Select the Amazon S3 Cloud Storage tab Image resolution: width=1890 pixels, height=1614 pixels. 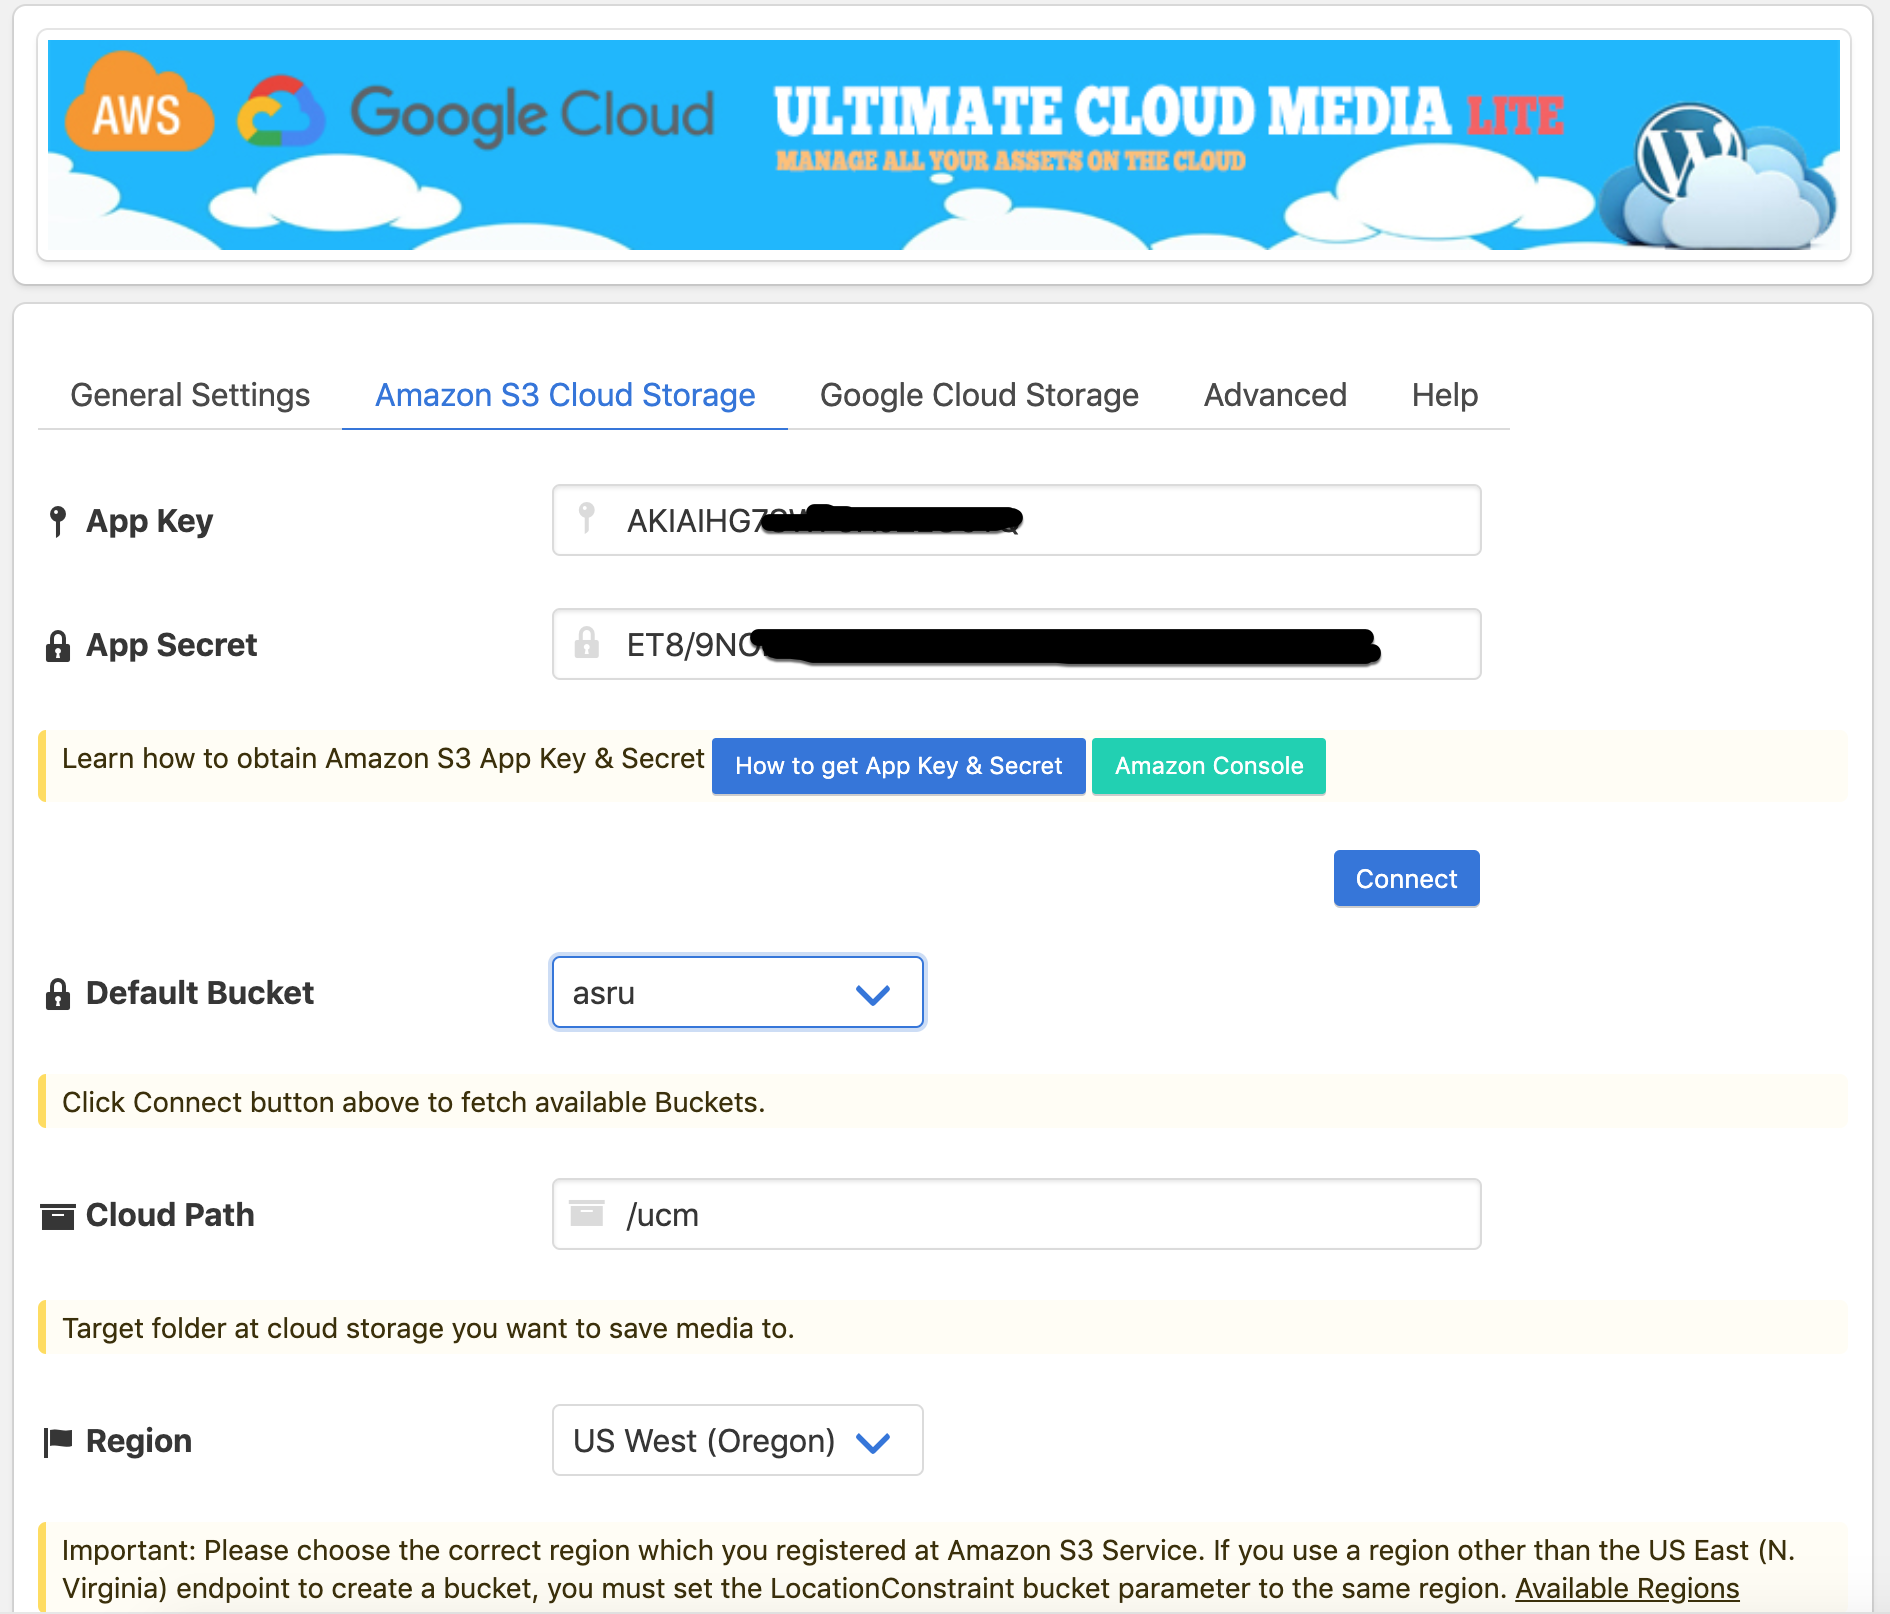tap(565, 395)
